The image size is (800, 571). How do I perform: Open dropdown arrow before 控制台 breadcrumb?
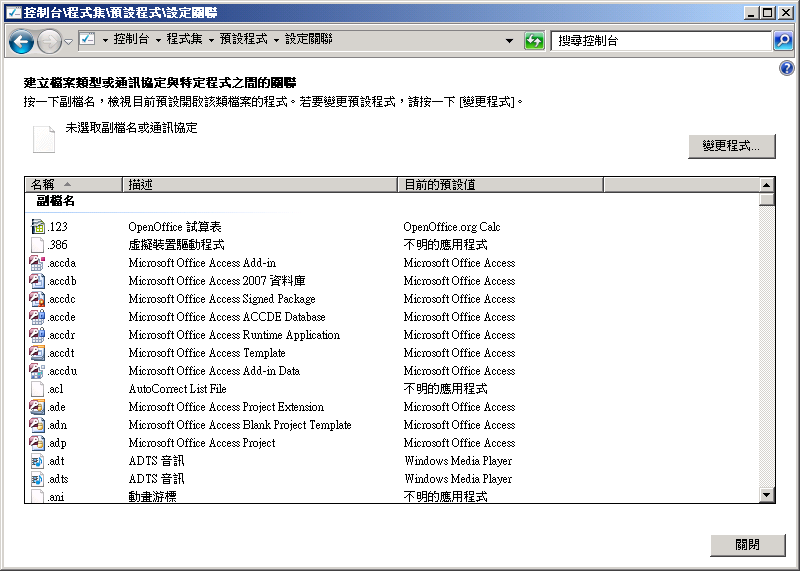tap(105, 40)
